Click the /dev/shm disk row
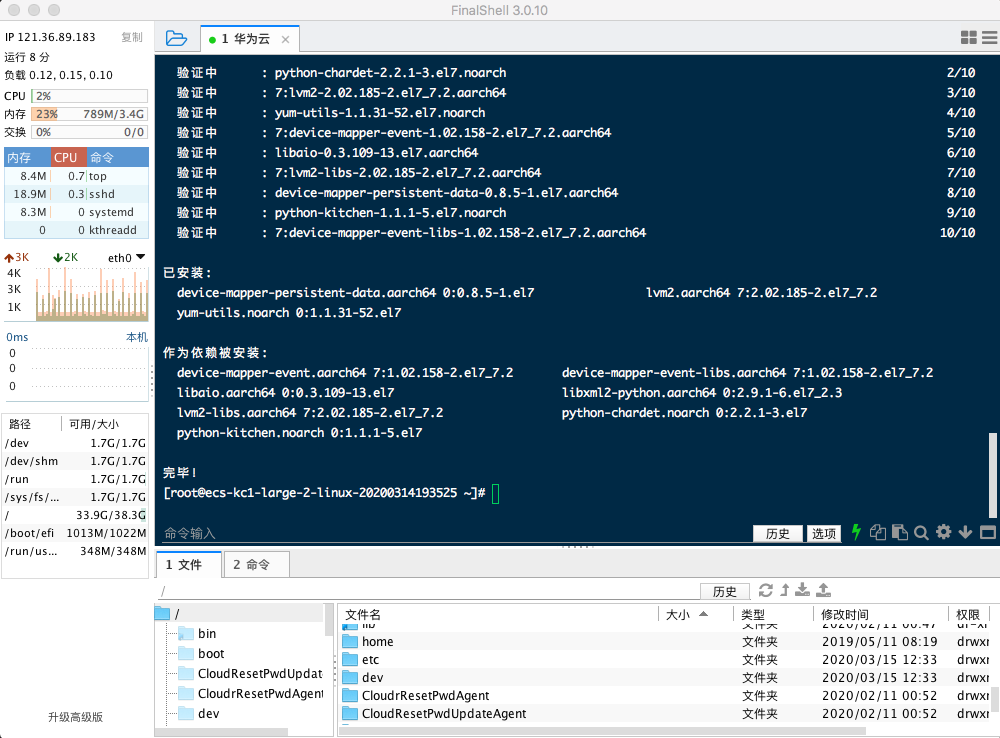1000x738 pixels. 75,461
